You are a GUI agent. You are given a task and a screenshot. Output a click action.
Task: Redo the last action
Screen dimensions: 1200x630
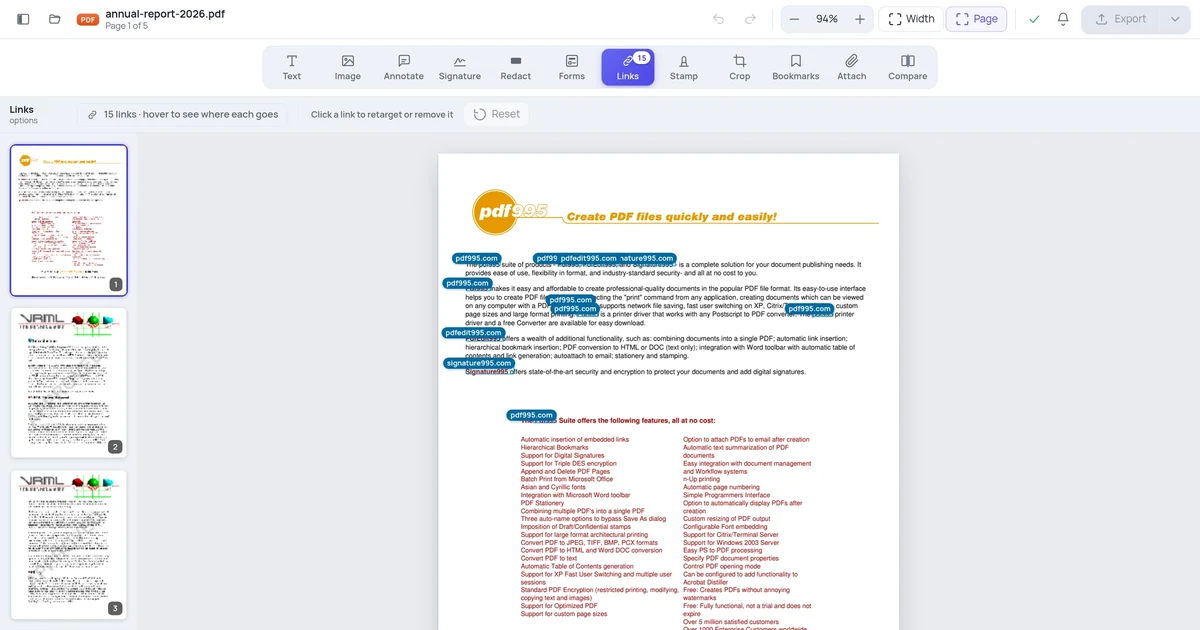click(750, 19)
